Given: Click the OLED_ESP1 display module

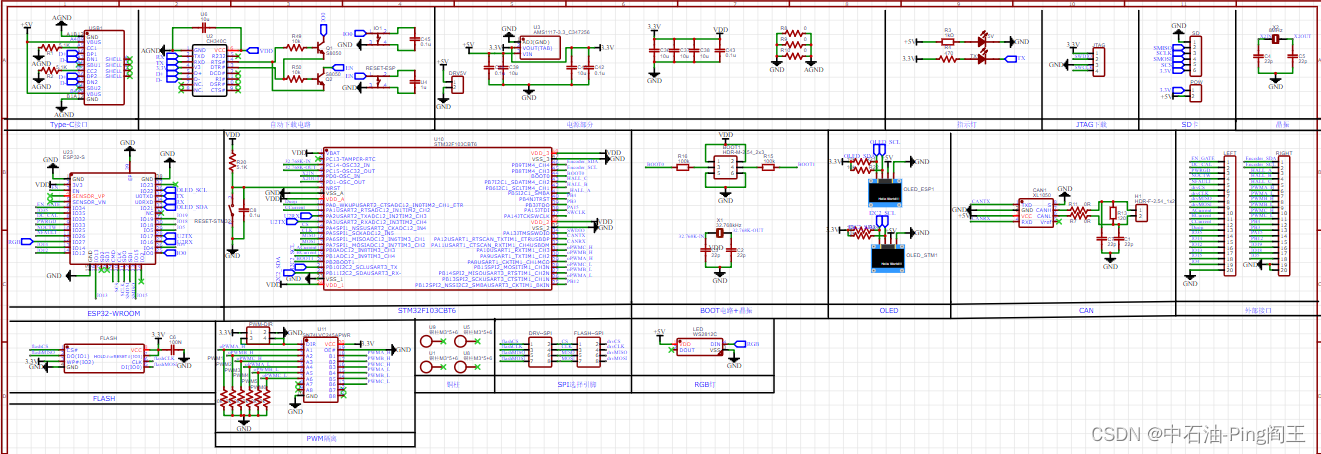Looking at the screenshot, I should tap(884, 188).
